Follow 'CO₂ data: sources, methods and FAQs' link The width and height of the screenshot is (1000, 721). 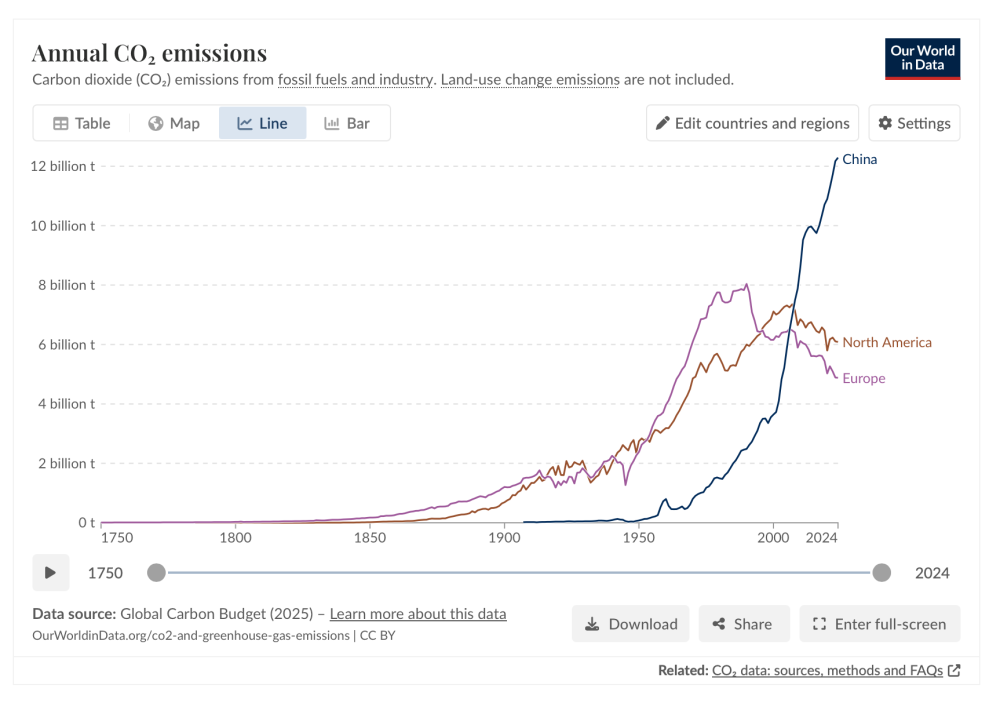[827, 671]
